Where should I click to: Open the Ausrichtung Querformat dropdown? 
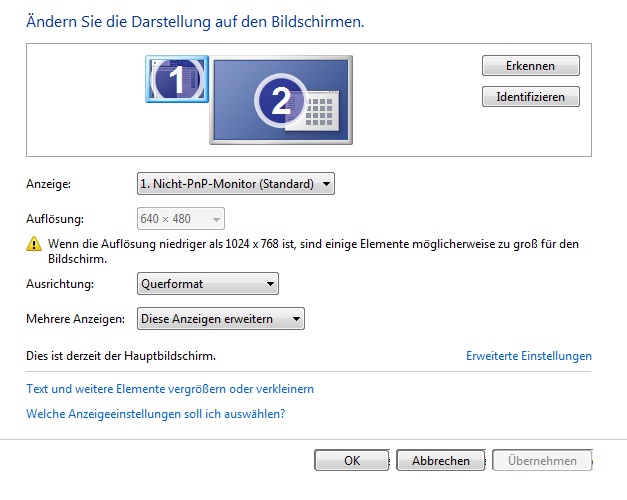[208, 284]
